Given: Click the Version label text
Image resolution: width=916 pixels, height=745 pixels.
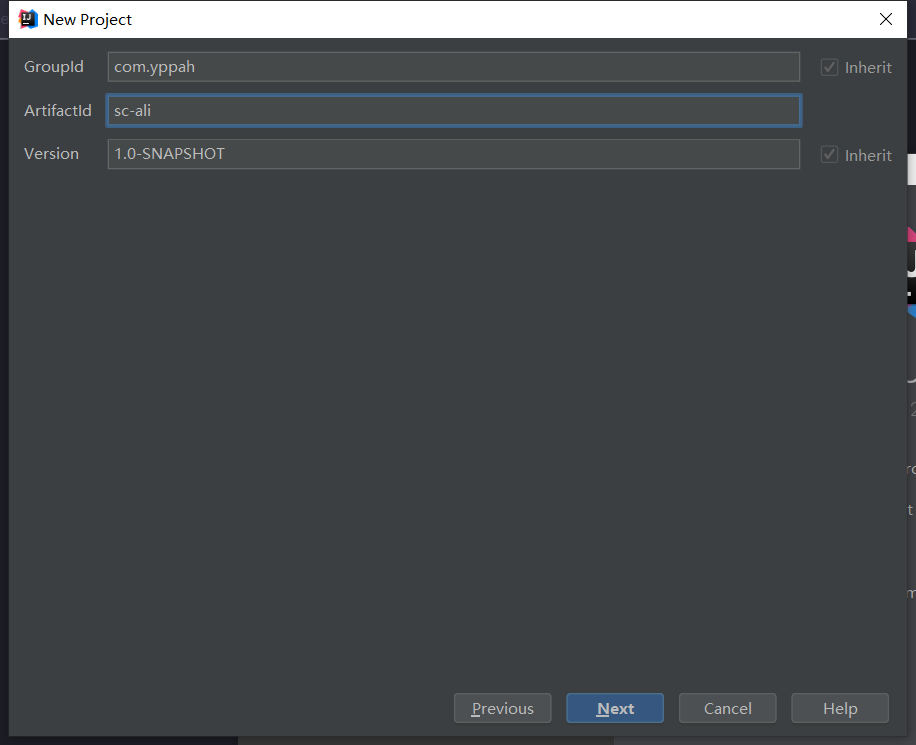Looking at the screenshot, I should pos(51,154).
